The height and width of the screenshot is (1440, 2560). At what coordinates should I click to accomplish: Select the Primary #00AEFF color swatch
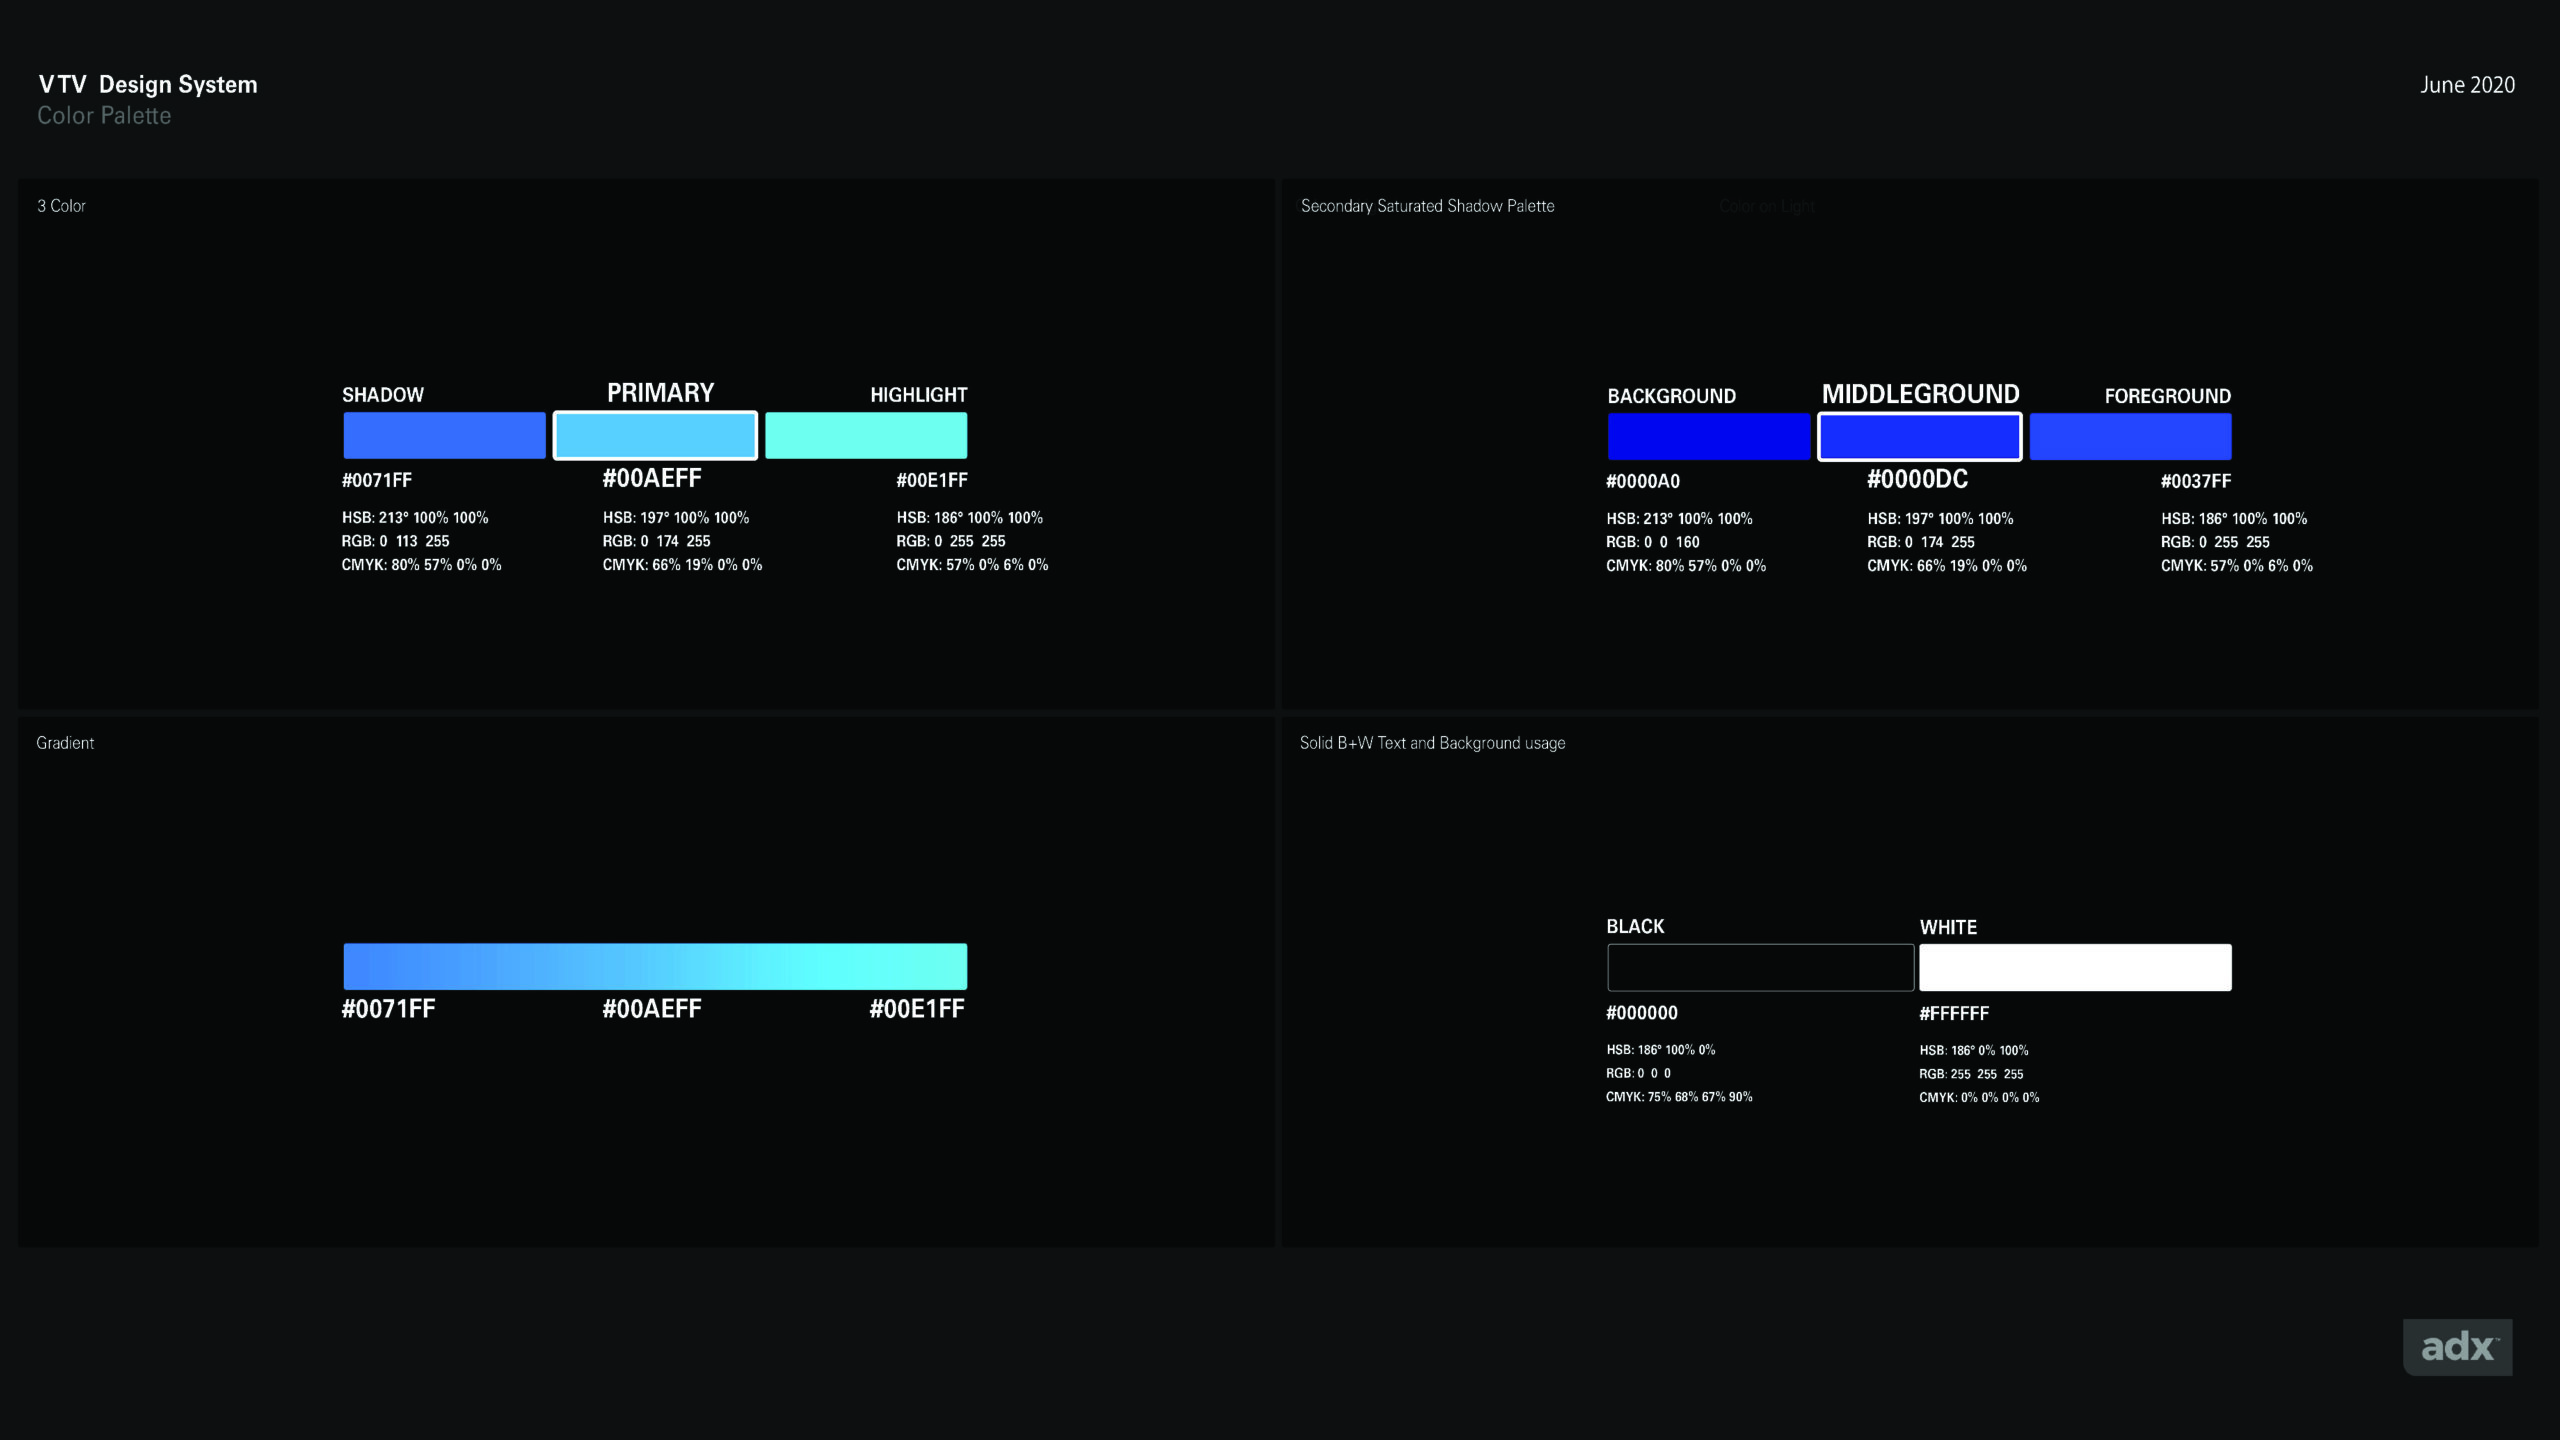click(655, 436)
